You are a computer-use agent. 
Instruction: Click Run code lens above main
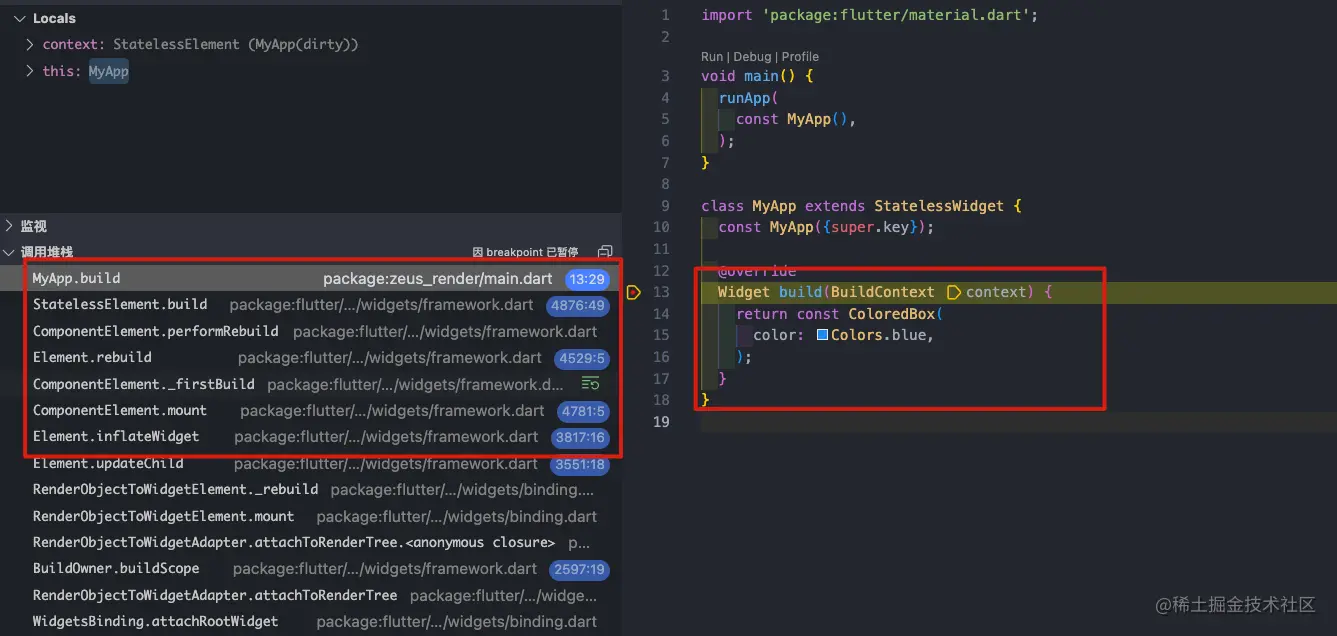[712, 57]
